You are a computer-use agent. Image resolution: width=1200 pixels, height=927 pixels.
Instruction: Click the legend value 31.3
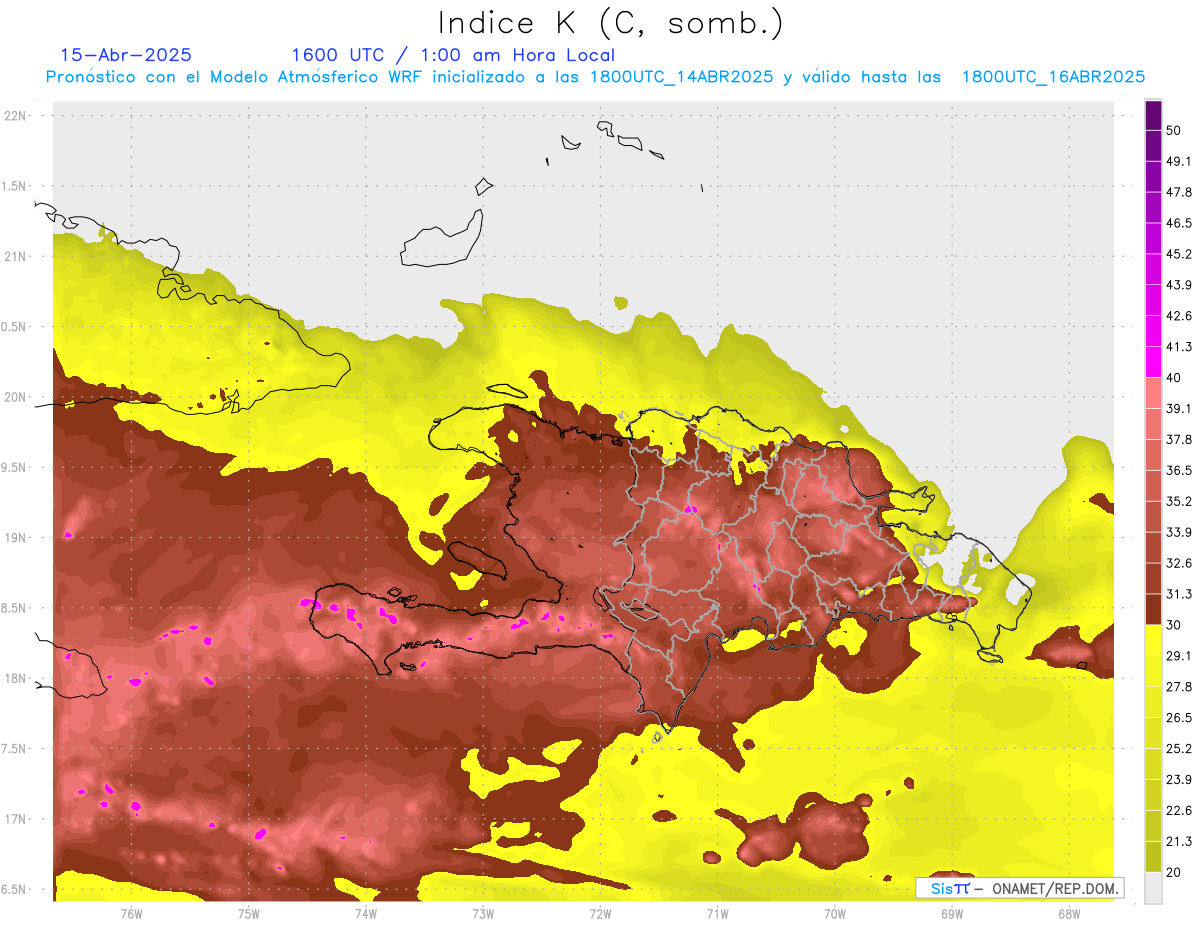[x=1179, y=594]
